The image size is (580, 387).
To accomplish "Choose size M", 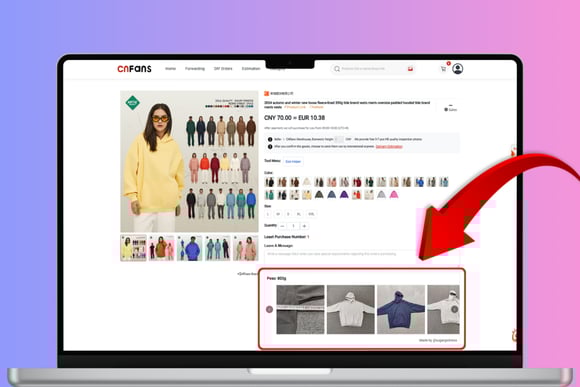I will (278, 214).
